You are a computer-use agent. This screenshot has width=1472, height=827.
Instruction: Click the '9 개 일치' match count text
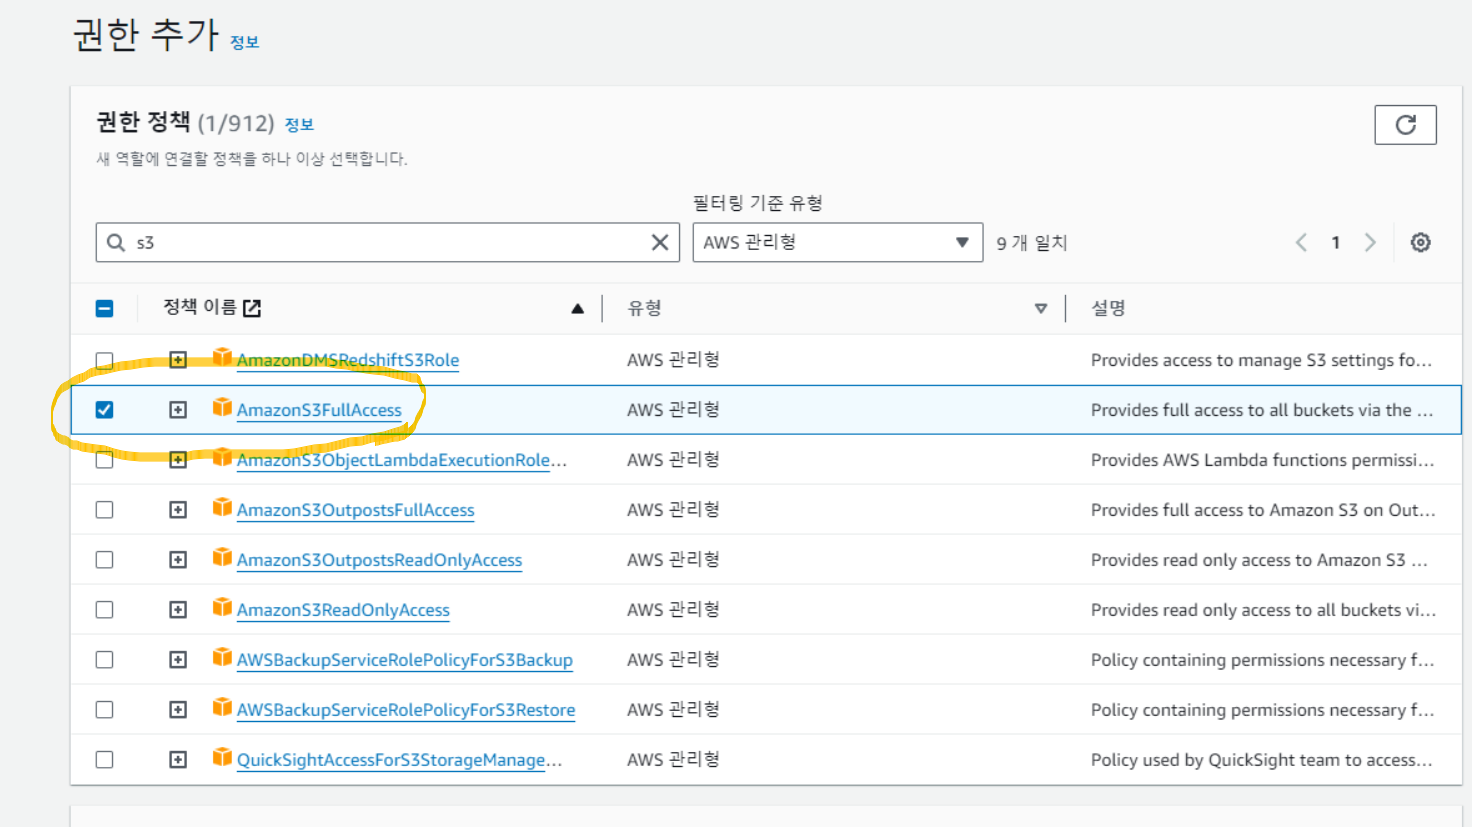pyautogui.click(x=1032, y=243)
